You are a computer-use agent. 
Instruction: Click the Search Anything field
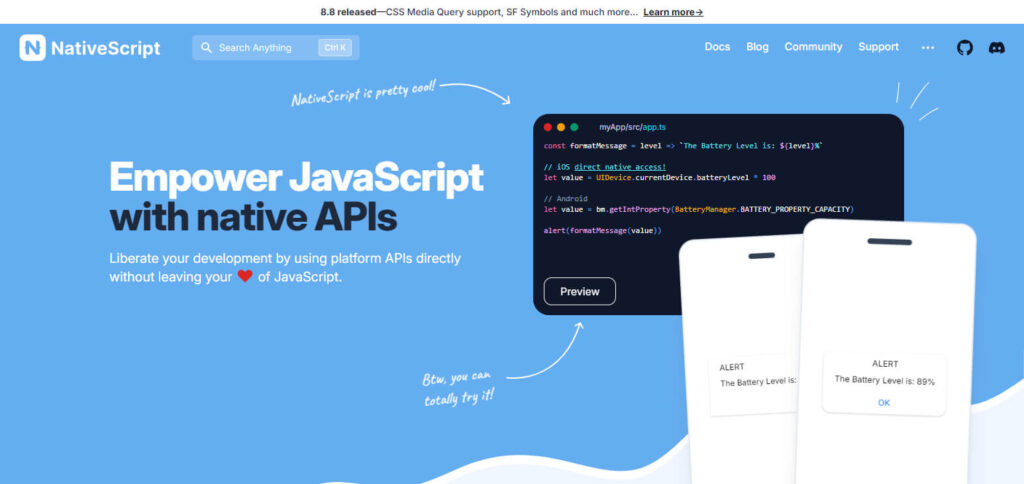[x=276, y=48]
